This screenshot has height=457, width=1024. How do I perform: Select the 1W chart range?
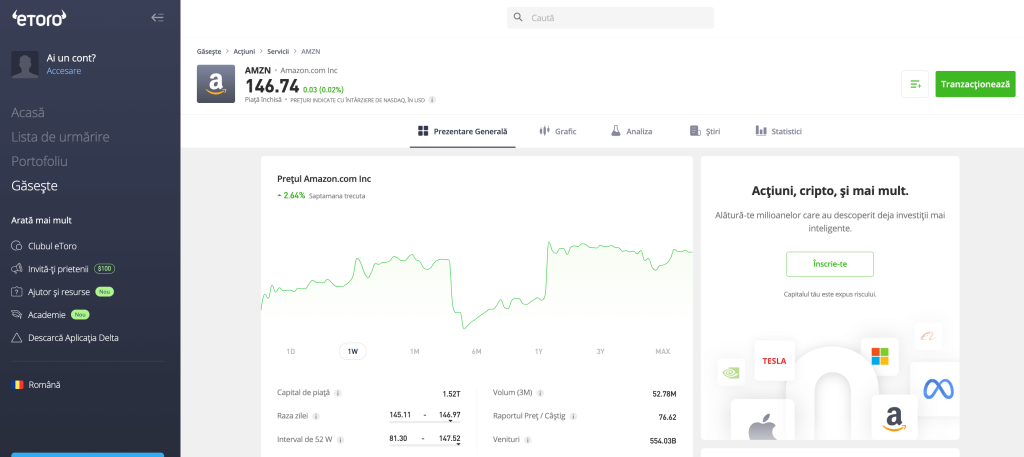(x=353, y=351)
